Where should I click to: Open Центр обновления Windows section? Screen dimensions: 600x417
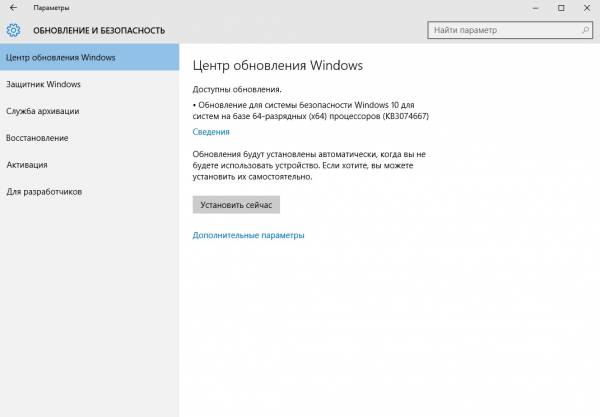click(x=89, y=57)
